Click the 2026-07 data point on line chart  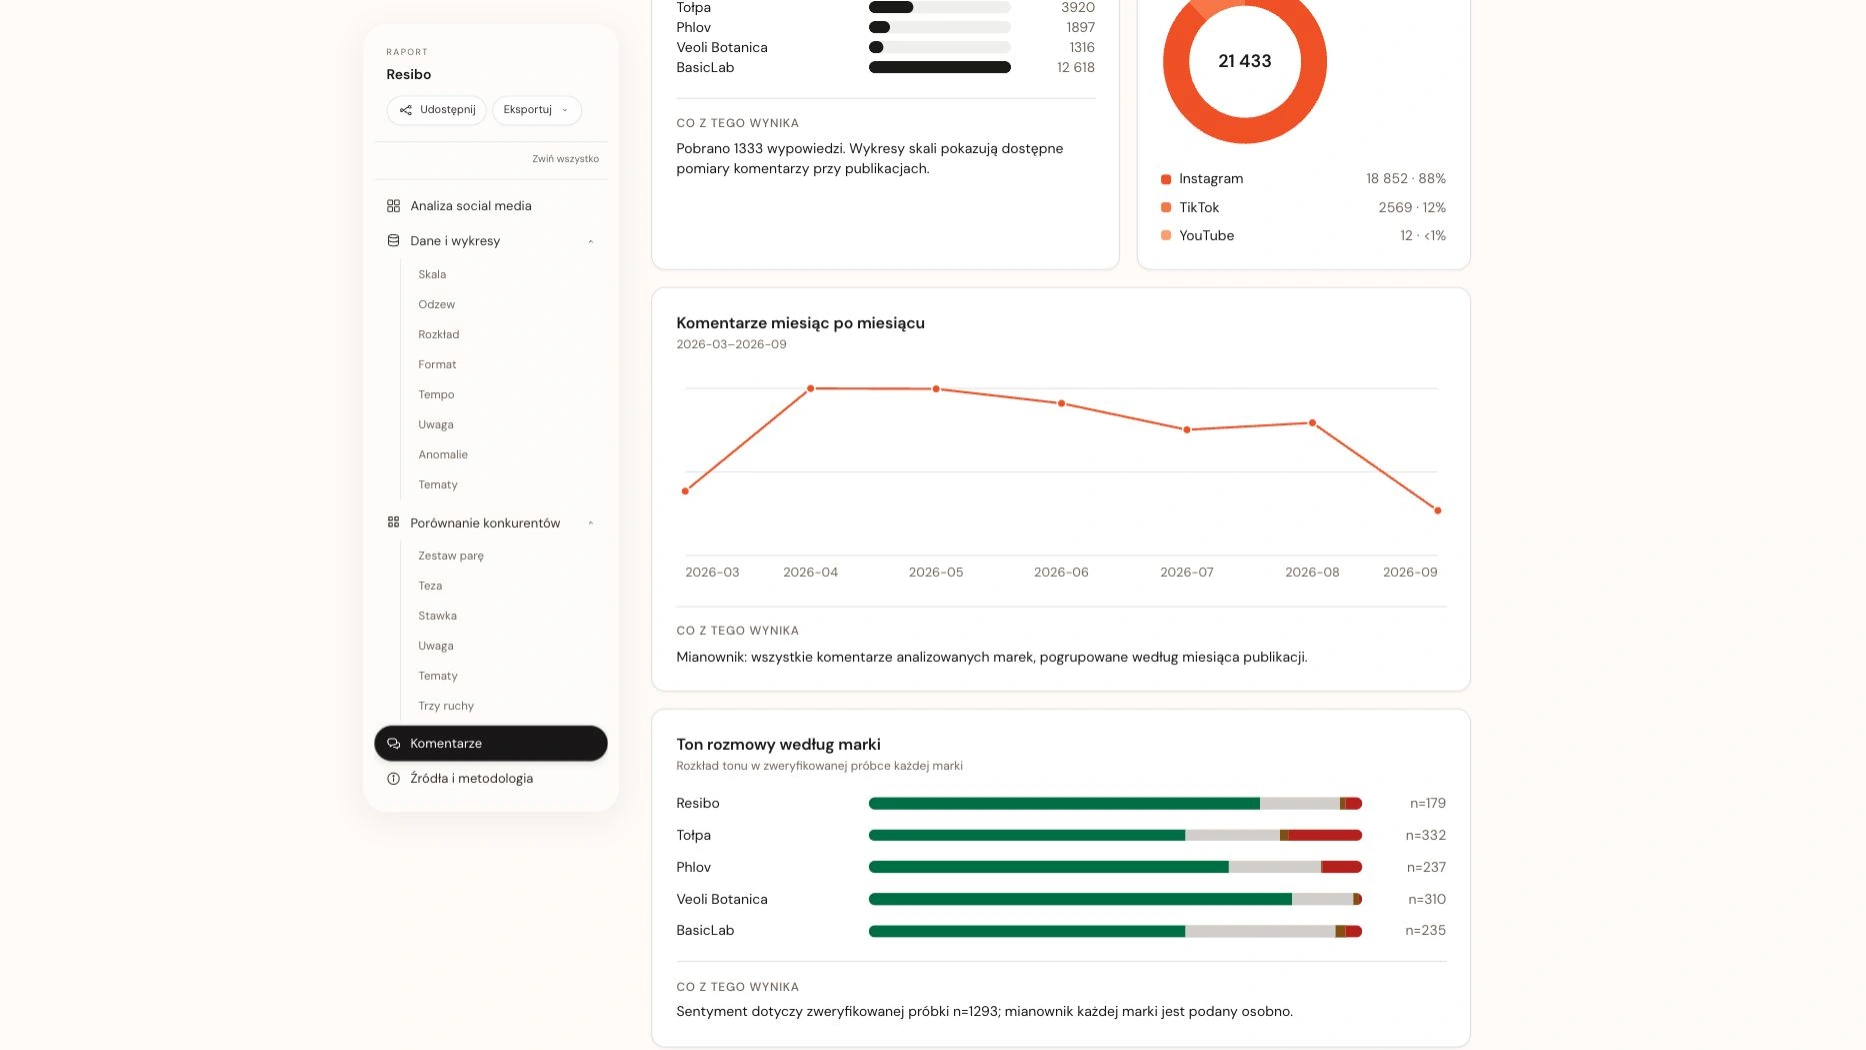(1187, 430)
